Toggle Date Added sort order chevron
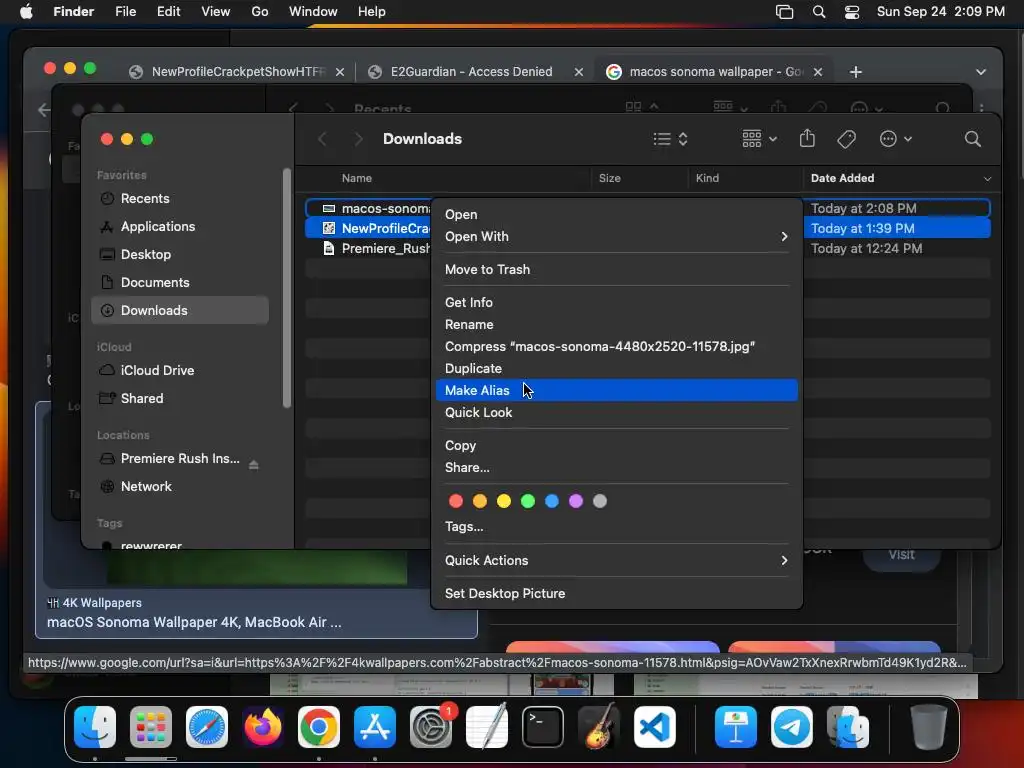The width and height of the screenshot is (1024, 768). click(x=987, y=178)
